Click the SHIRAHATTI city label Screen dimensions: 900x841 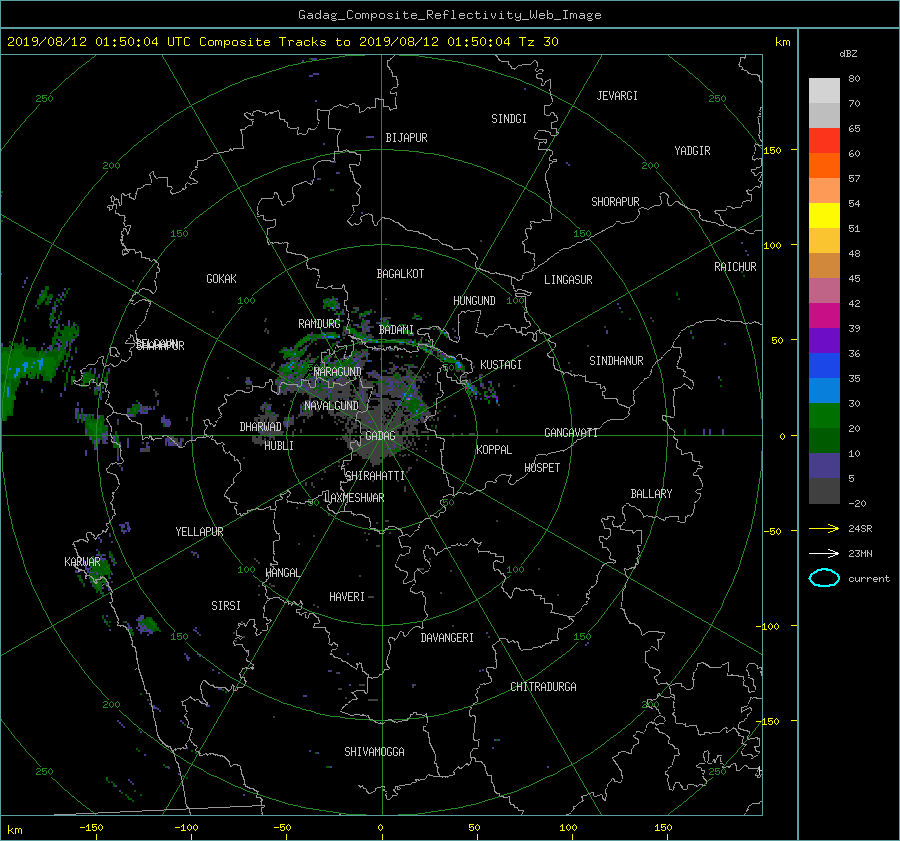click(375, 476)
